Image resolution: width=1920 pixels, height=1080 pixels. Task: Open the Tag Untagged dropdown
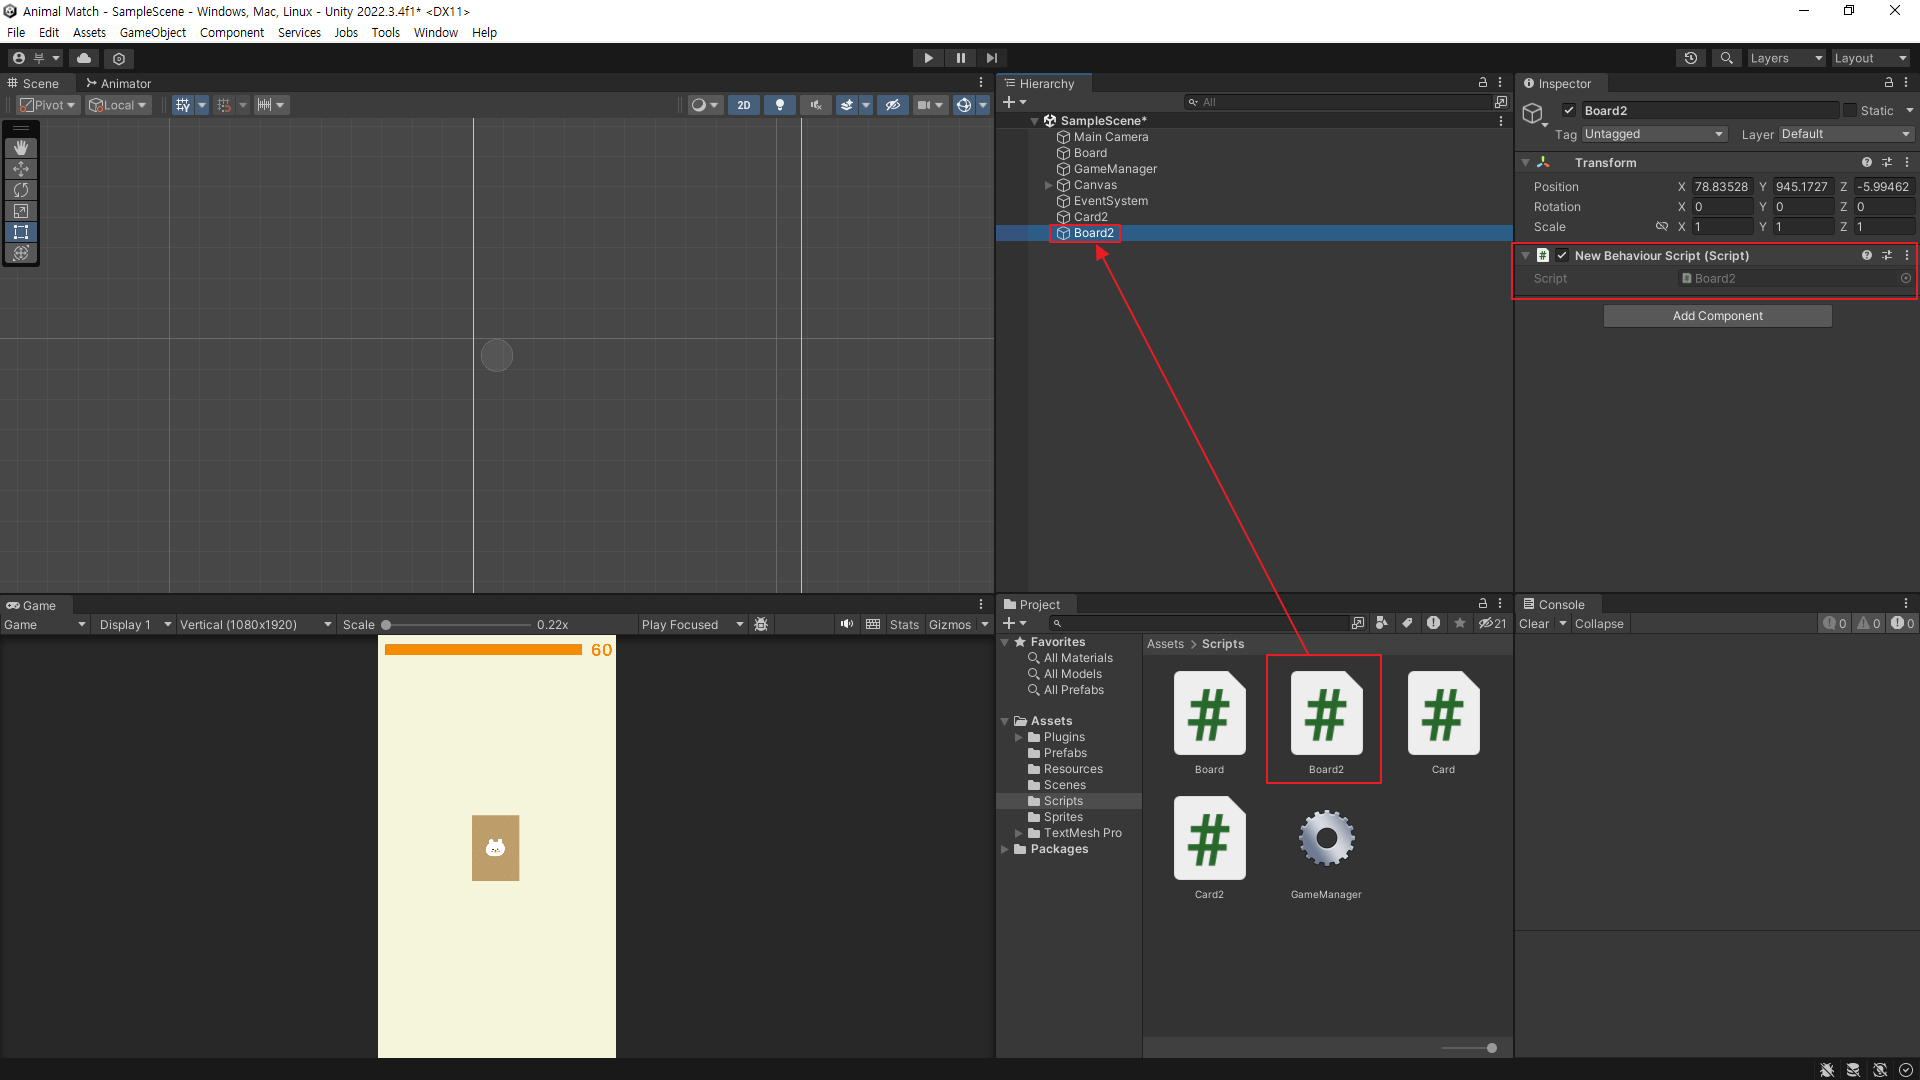point(1654,134)
